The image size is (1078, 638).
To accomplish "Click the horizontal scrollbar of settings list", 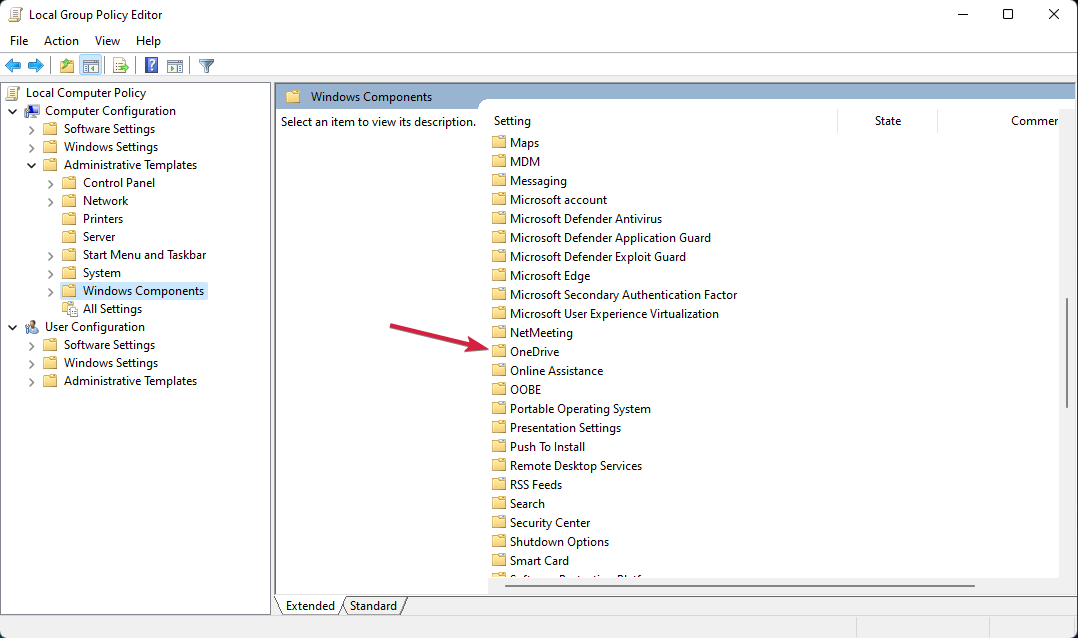I will pos(740,586).
